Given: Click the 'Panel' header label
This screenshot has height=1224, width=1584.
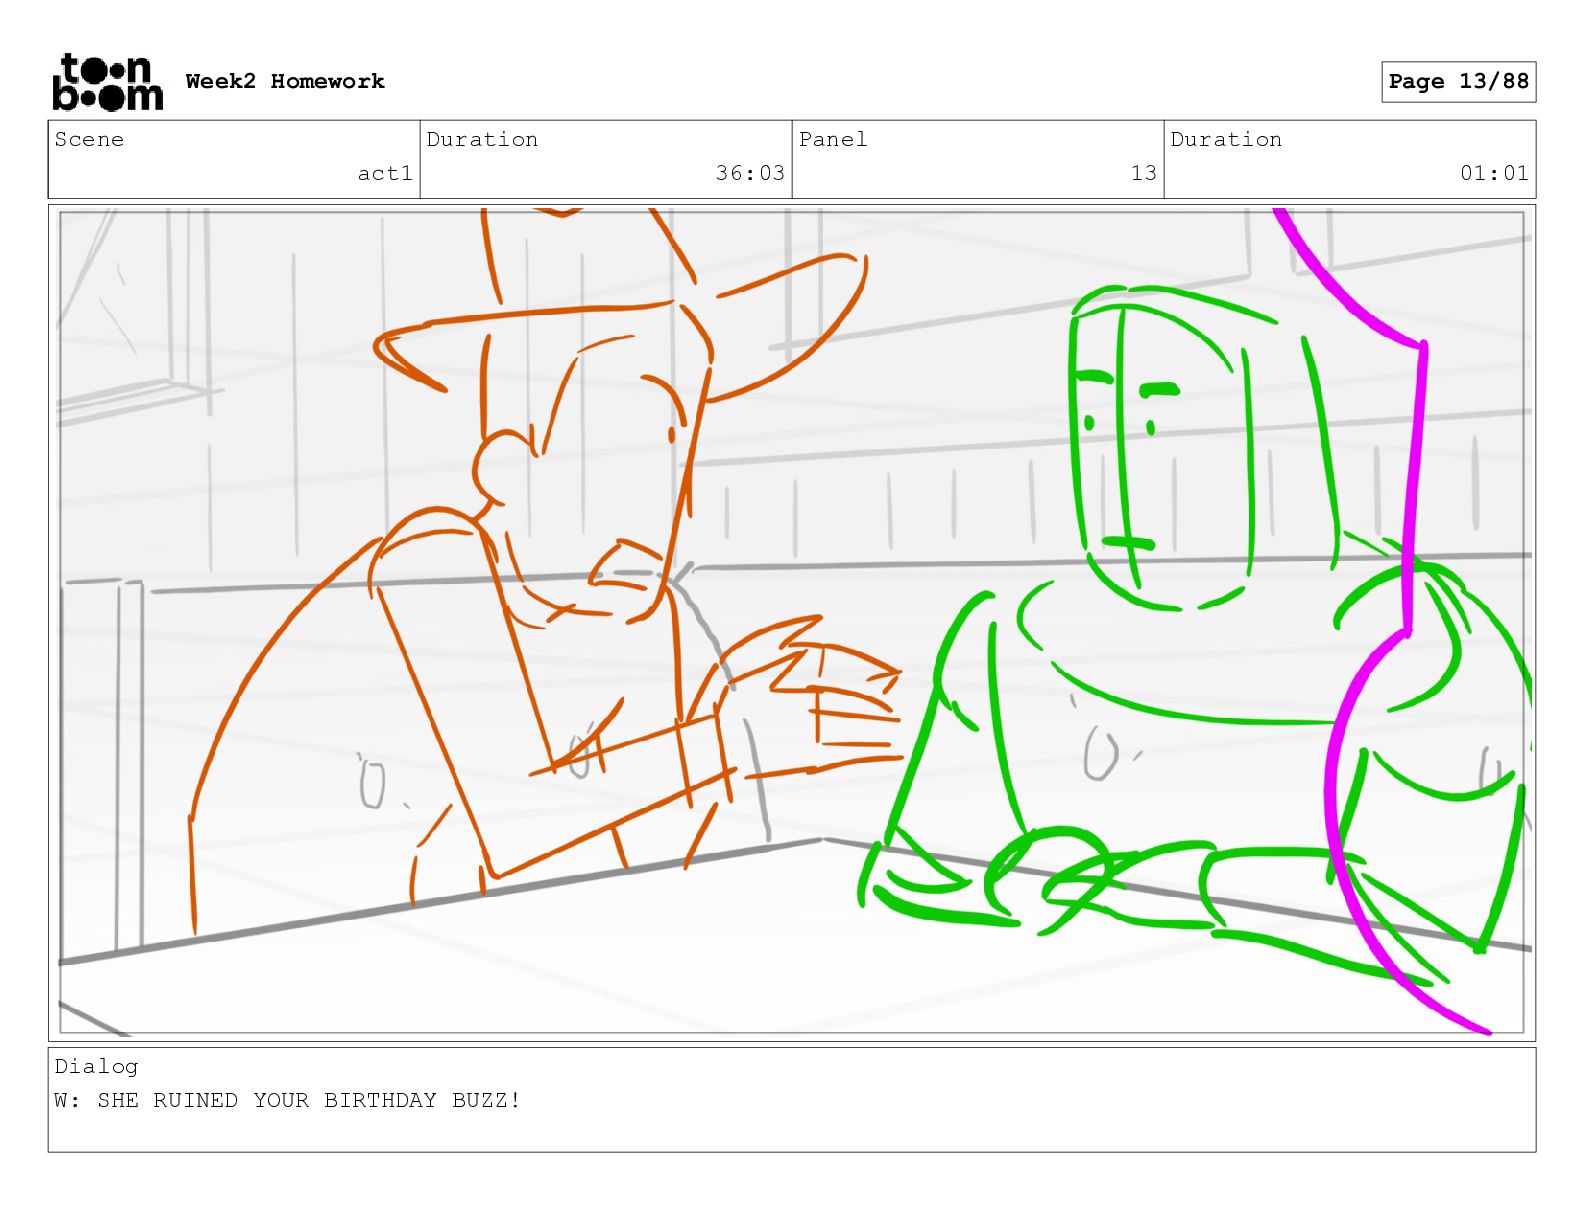Looking at the screenshot, I should pyautogui.click(x=833, y=139).
